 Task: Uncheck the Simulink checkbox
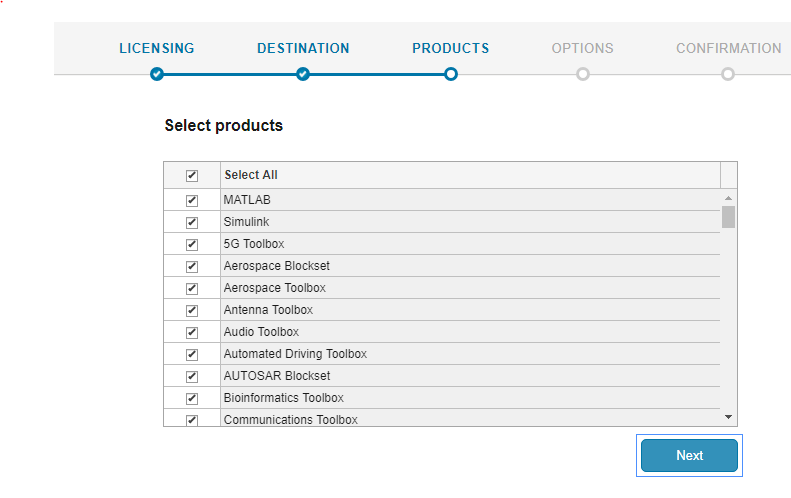pyautogui.click(x=192, y=222)
